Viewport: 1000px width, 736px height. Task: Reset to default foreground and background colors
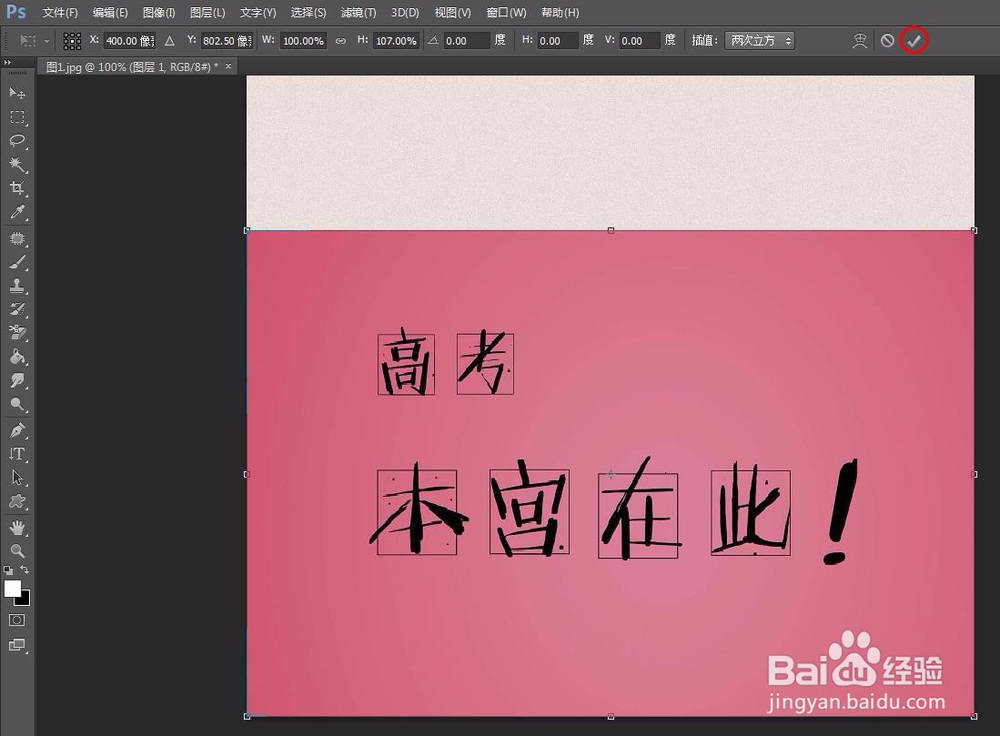click(8, 570)
